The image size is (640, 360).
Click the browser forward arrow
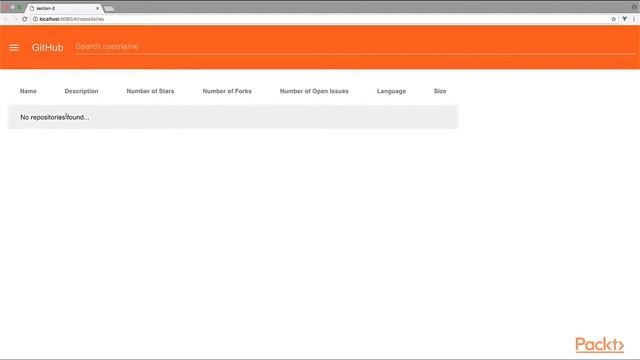click(x=15, y=19)
